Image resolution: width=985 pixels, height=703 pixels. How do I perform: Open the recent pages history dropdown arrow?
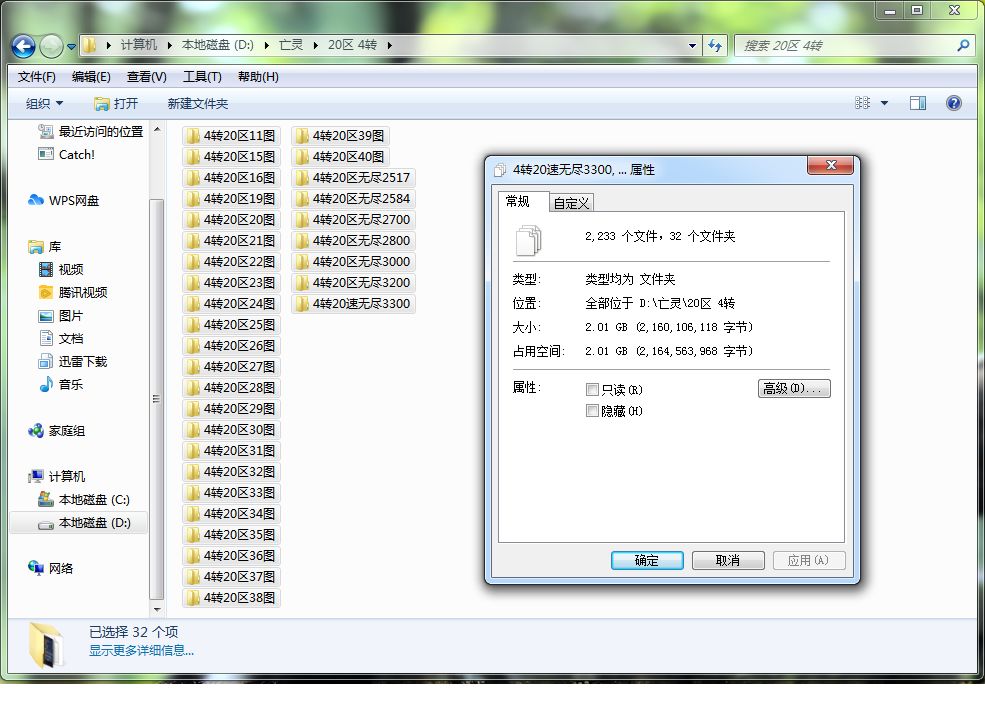71,46
